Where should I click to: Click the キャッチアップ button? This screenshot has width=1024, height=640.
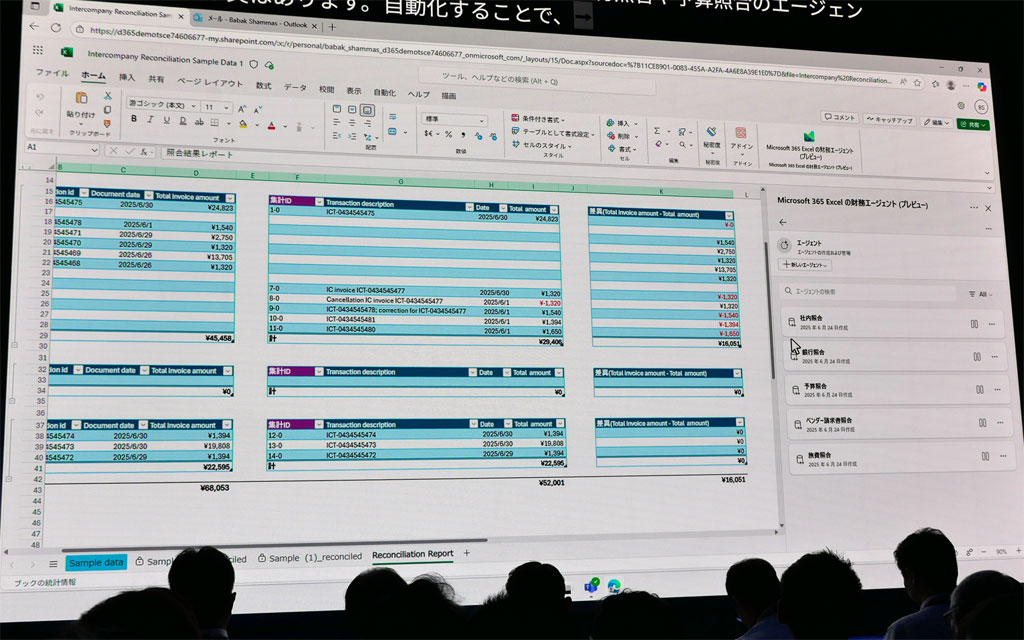889,120
